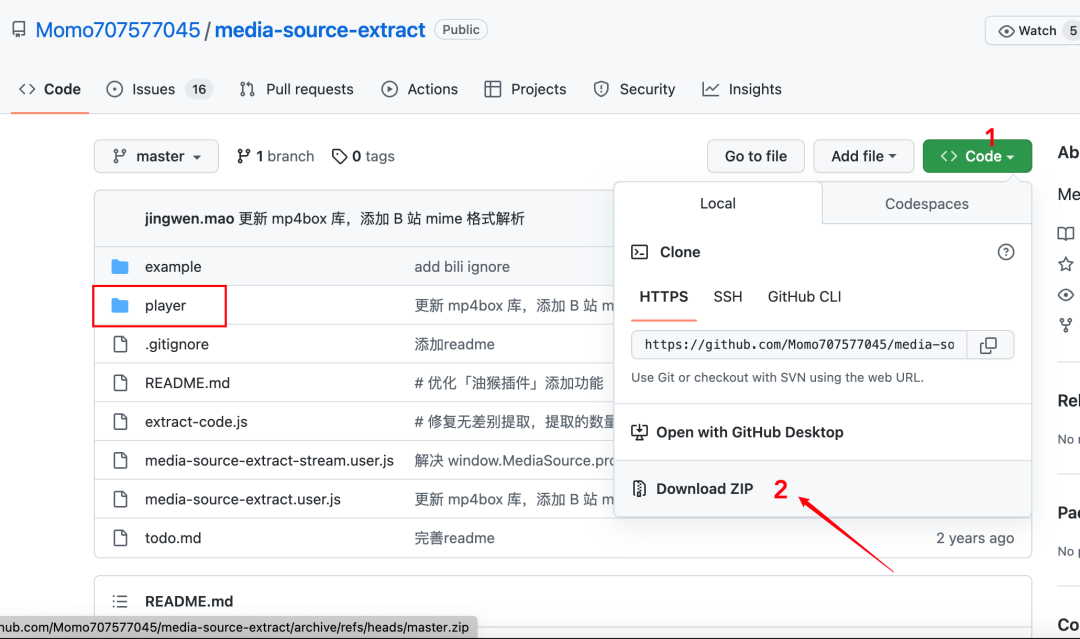Click the star icon in the About sidebar
The width and height of the screenshot is (1080, 639).
[1066, 264]
